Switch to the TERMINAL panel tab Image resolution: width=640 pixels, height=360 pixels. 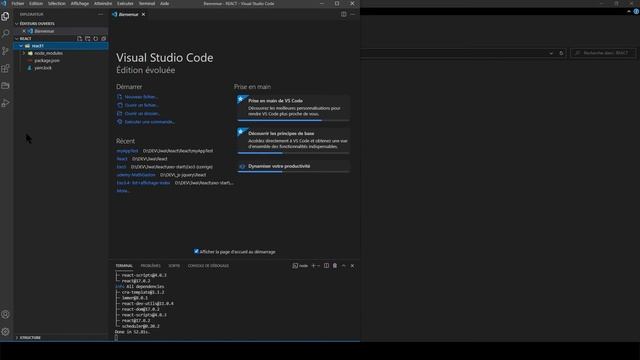124,266
